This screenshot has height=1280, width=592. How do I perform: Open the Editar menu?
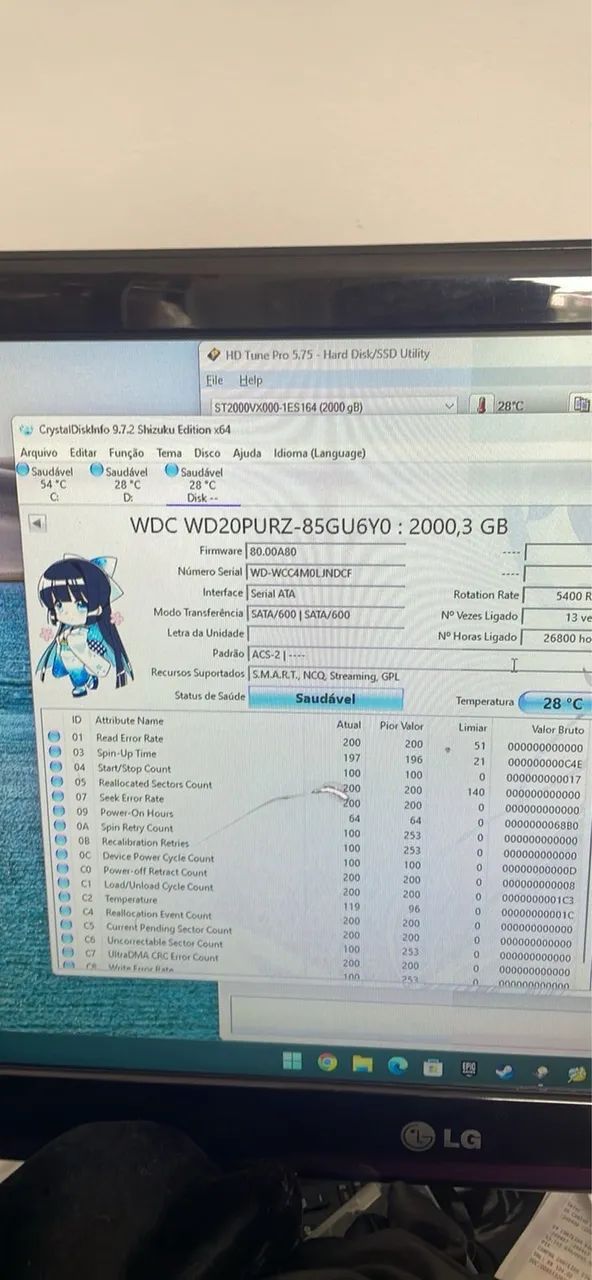coord(83,452)
